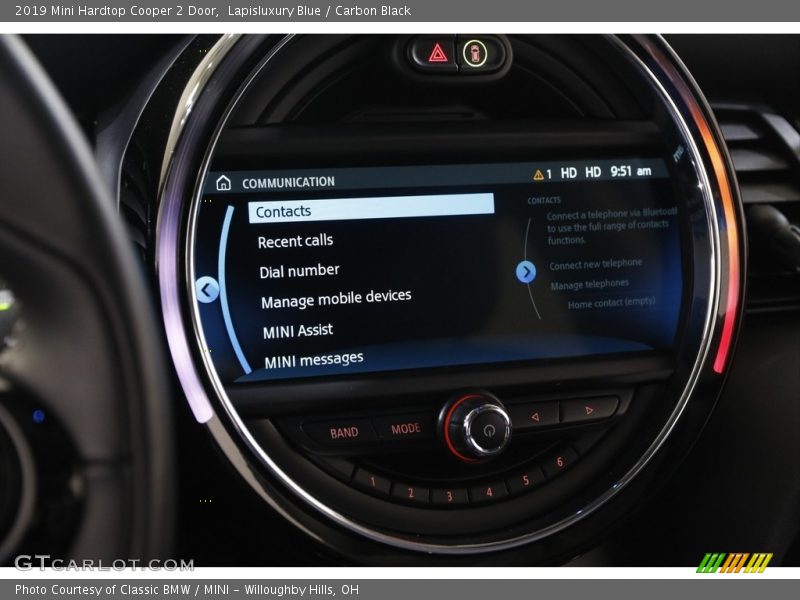Choose Dial number
Viewport: 800px width, 600px height.
(299, 271)
